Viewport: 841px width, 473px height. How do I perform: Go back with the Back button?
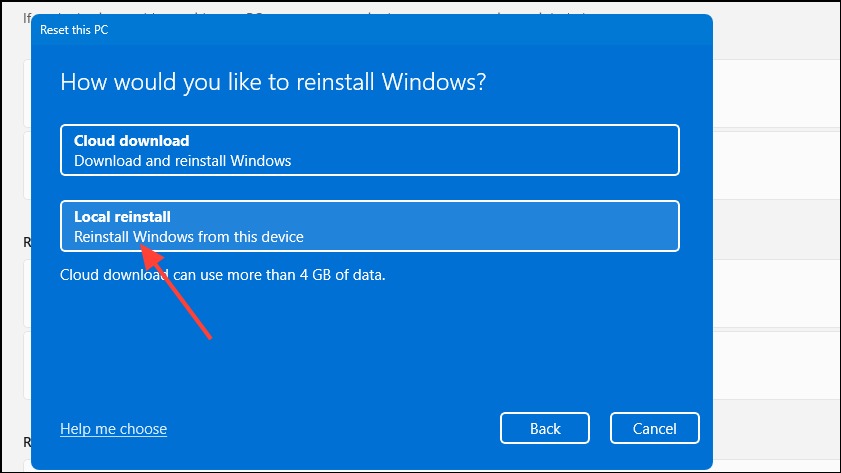[x=544, y=428]
